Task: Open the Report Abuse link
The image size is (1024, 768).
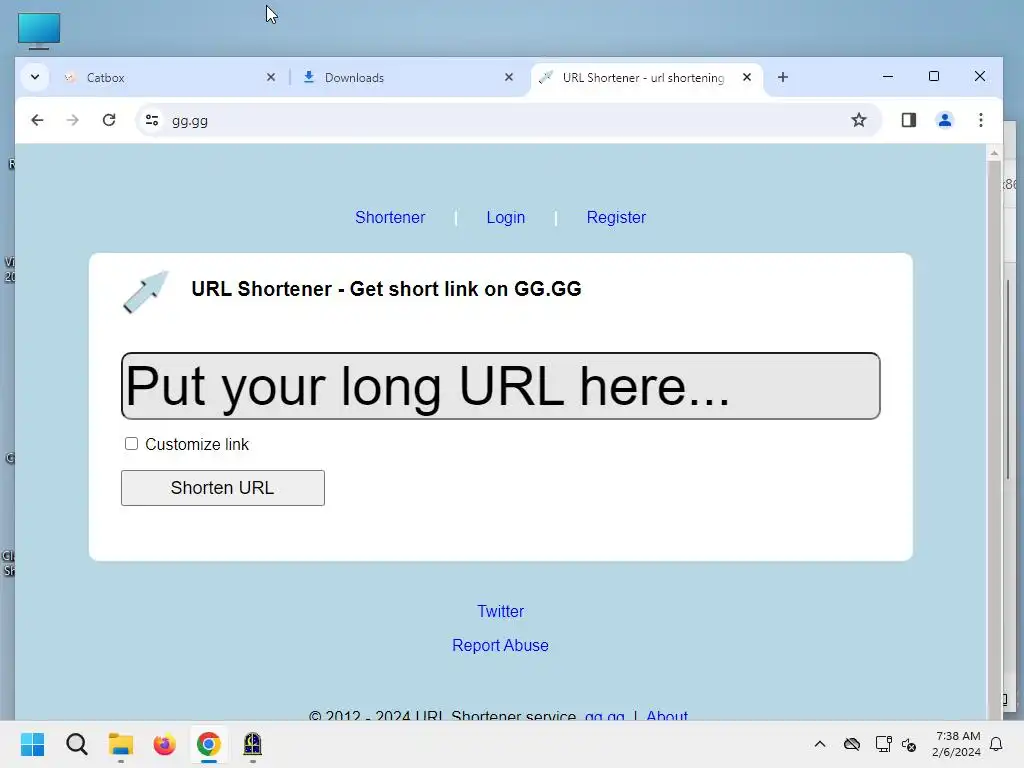Action: (500, 645)
